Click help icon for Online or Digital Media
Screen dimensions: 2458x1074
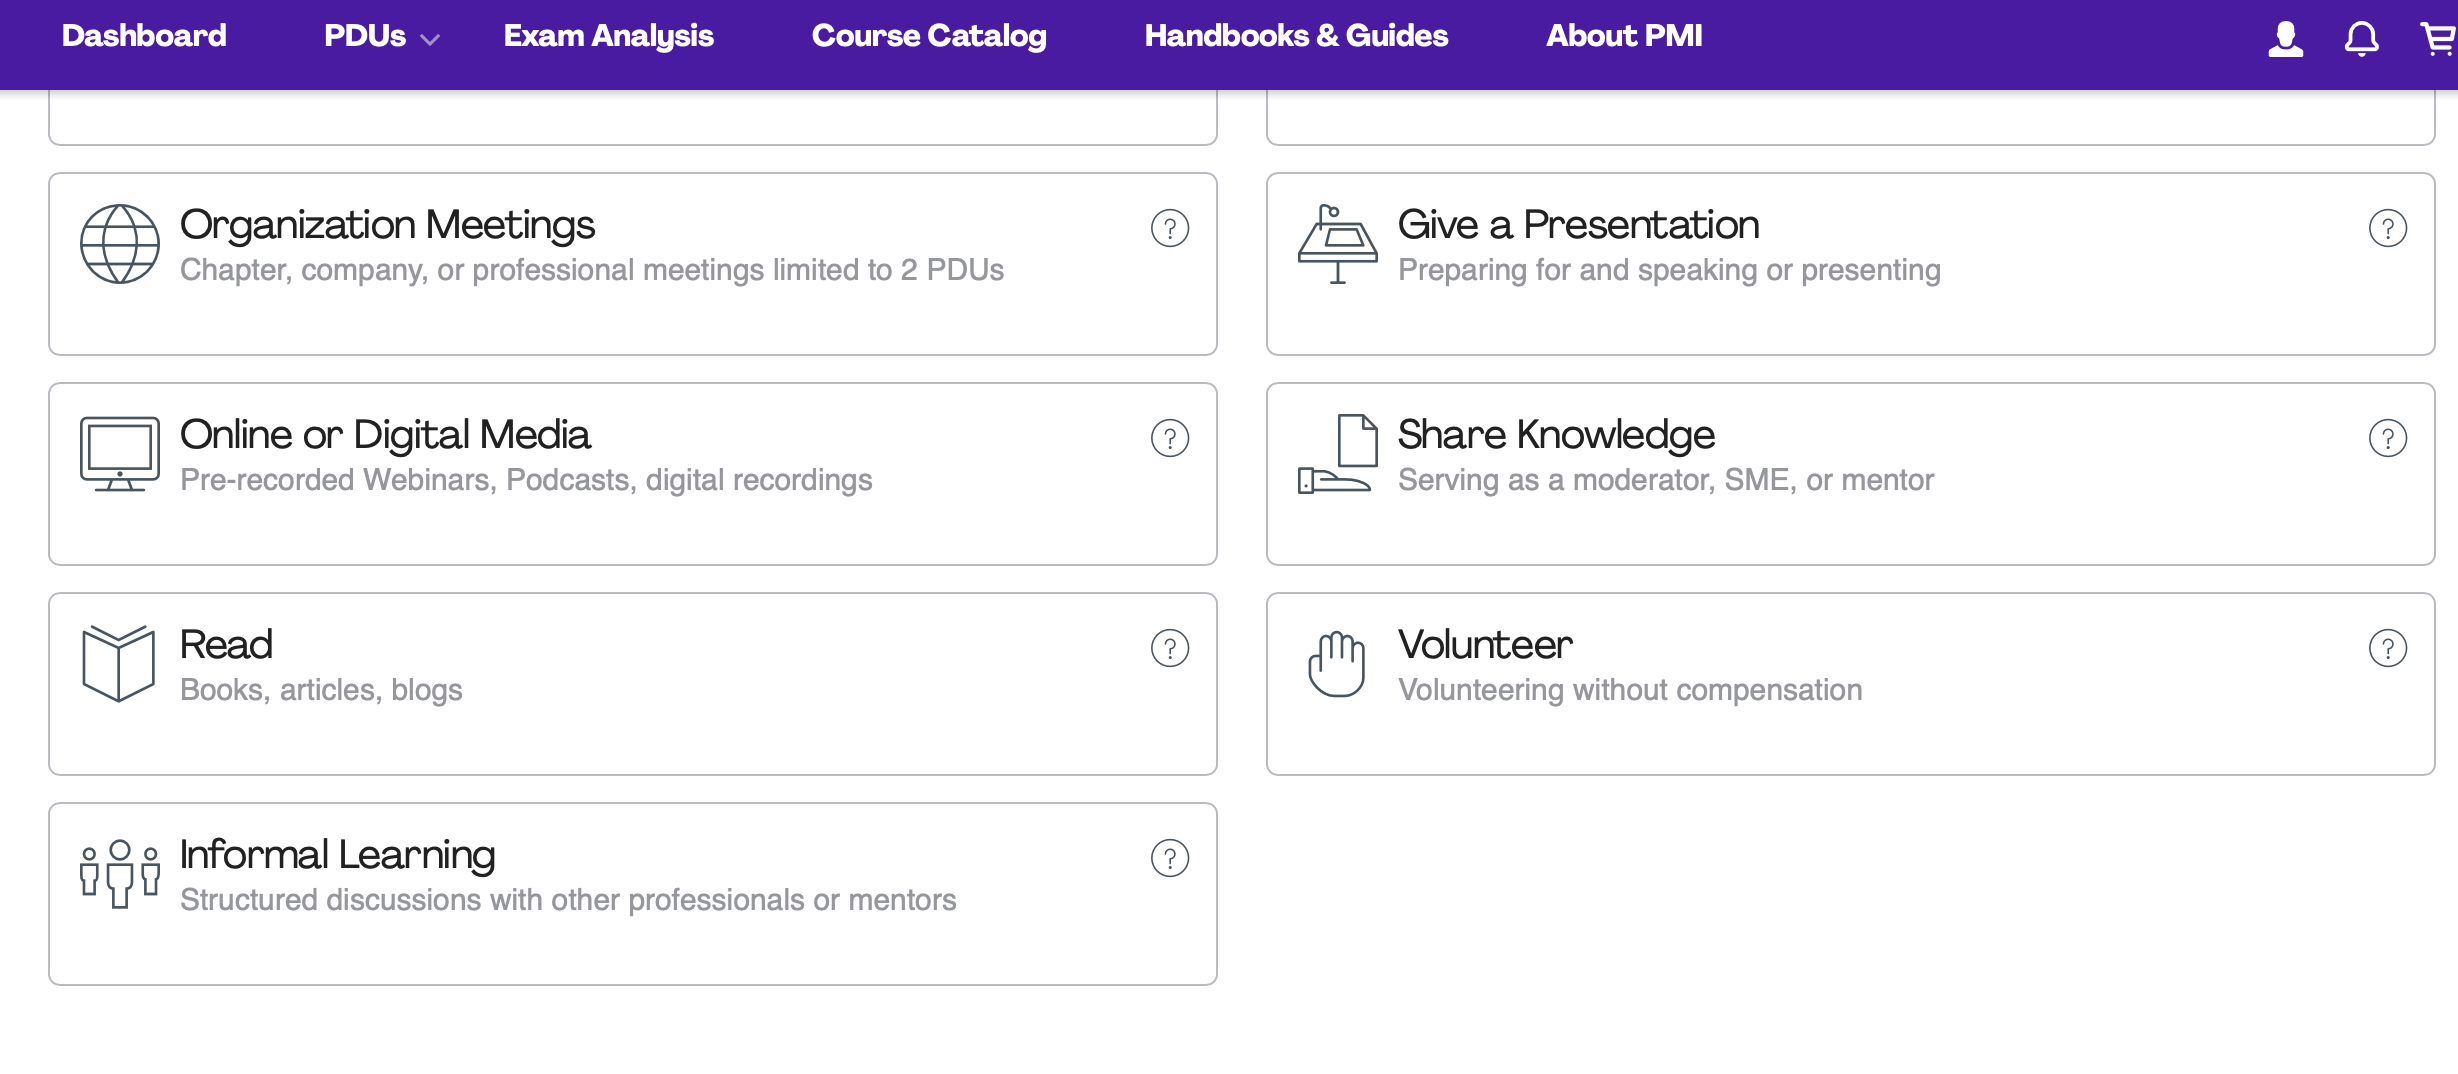(x=1169, y=438)
